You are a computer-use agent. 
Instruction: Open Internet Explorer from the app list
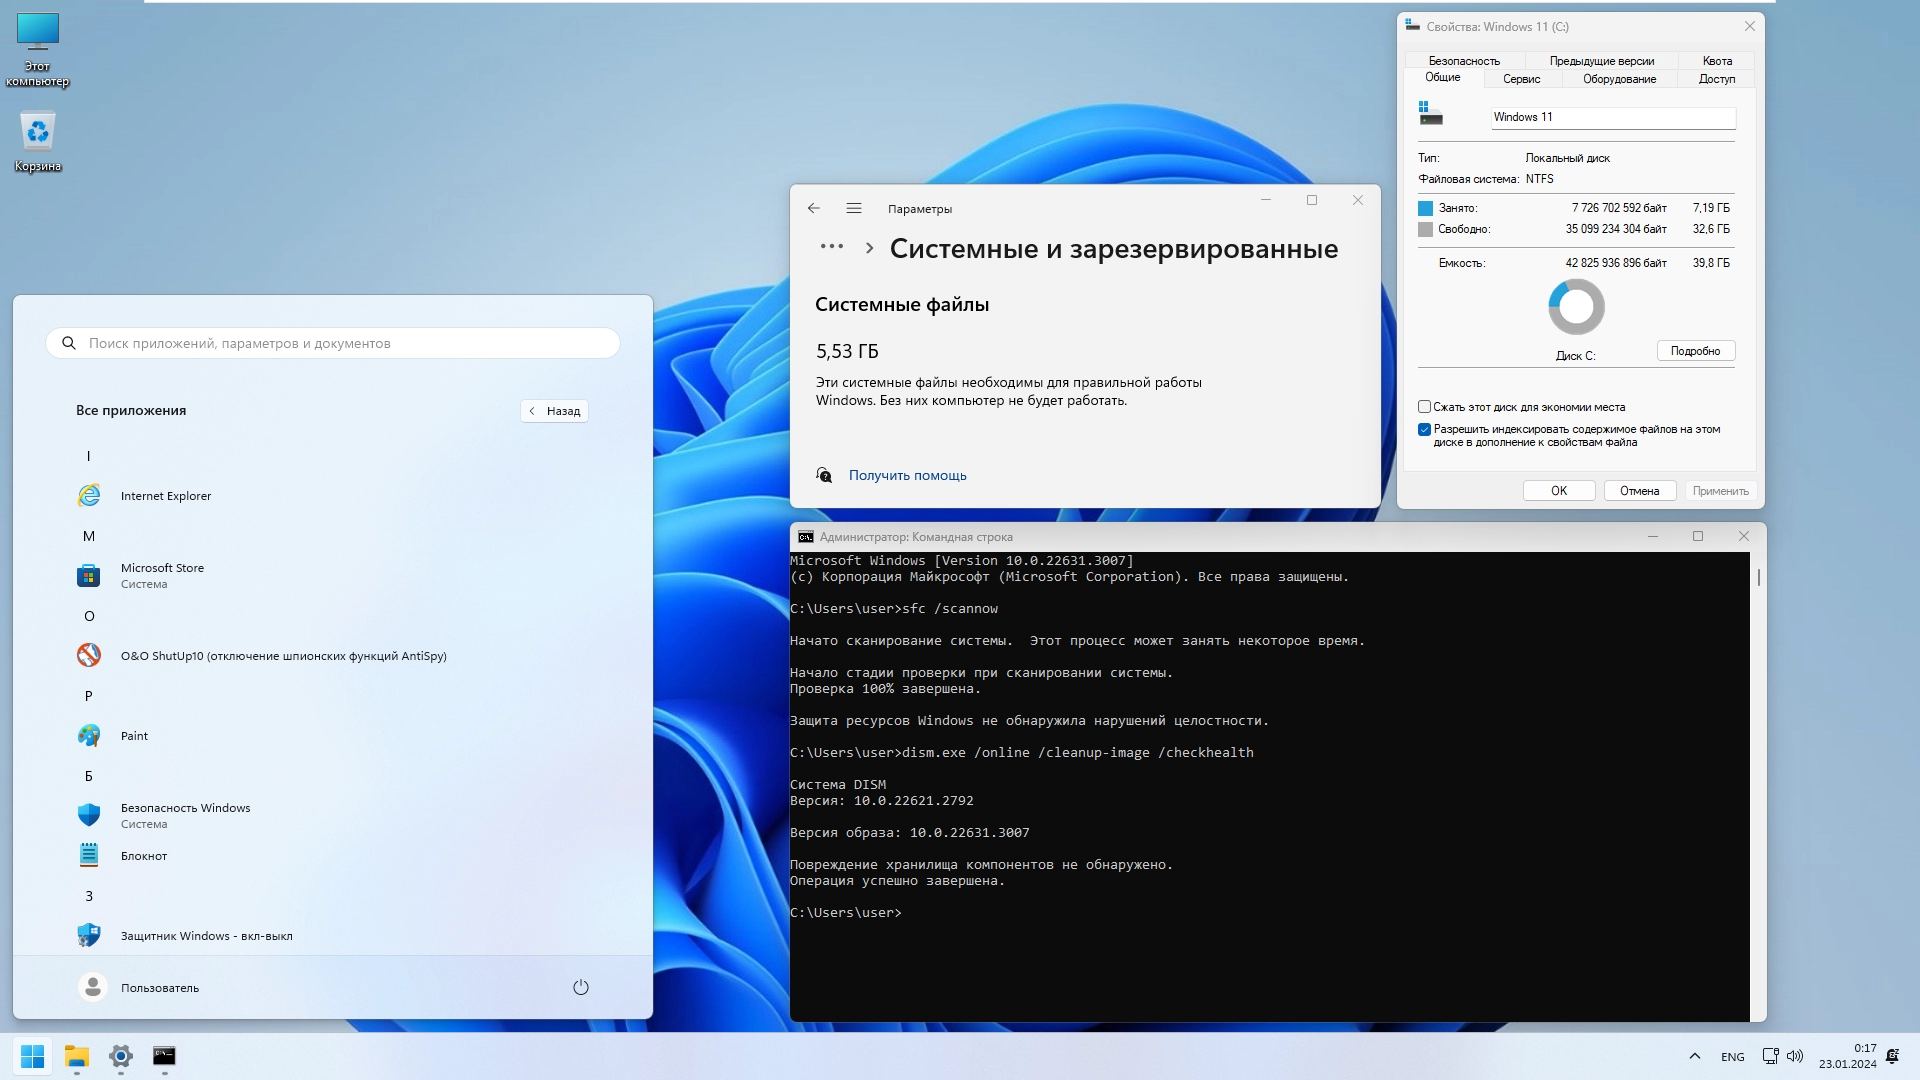tap(165, 496)
